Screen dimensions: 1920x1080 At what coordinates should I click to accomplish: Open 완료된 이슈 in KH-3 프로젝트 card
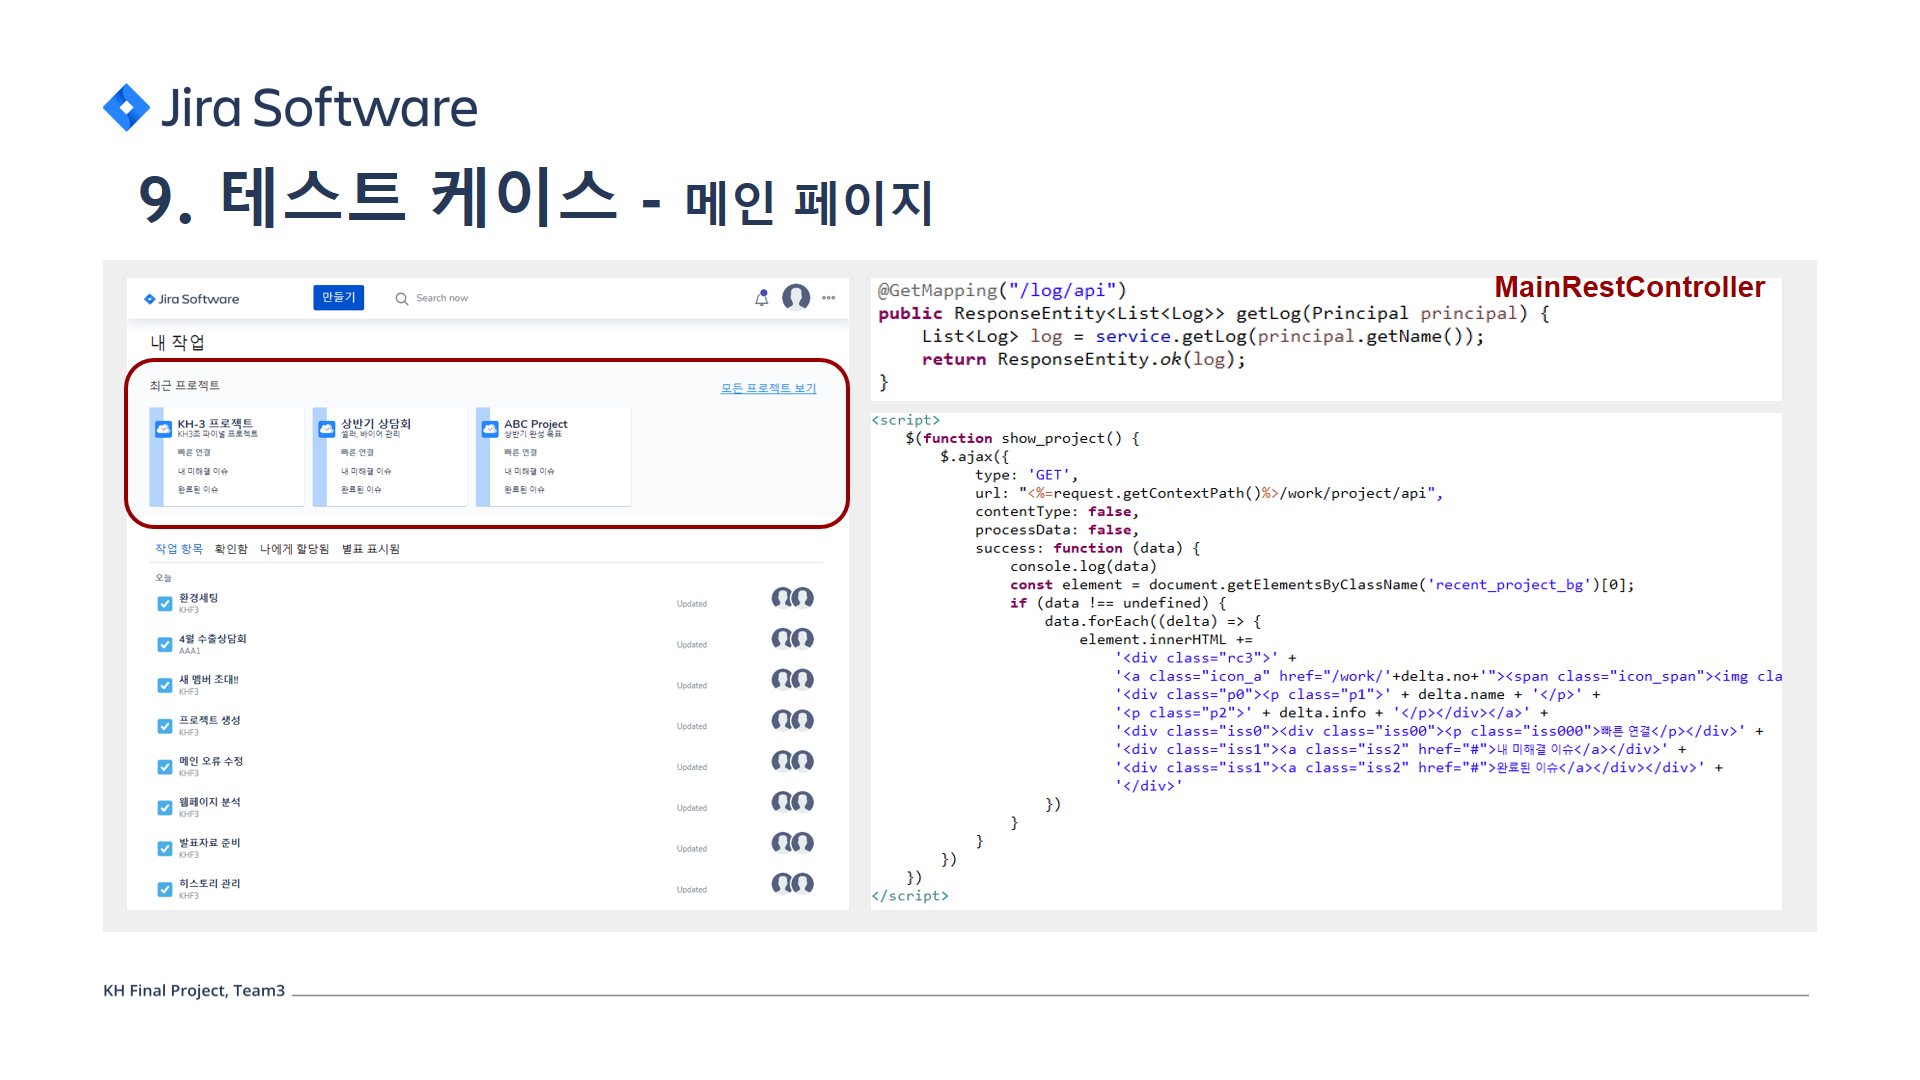[x=198, y=490]
